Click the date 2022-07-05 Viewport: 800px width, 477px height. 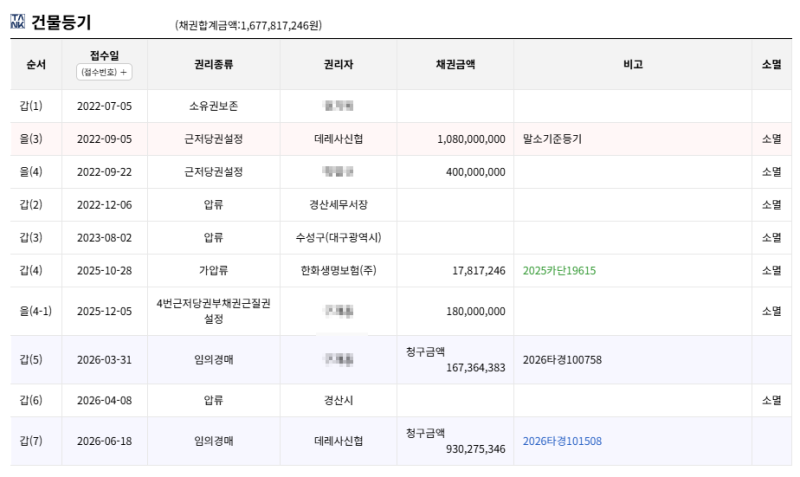click(x=104, y=106)
